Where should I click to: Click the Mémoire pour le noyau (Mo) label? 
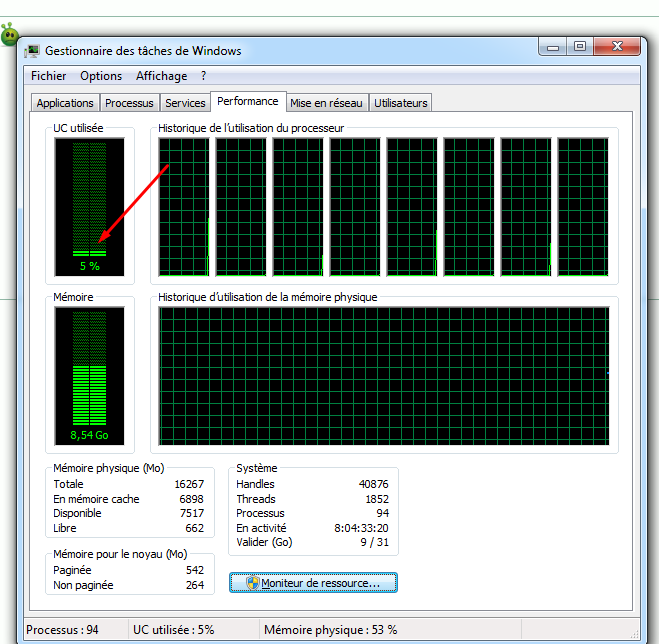(x=120, y=554)
